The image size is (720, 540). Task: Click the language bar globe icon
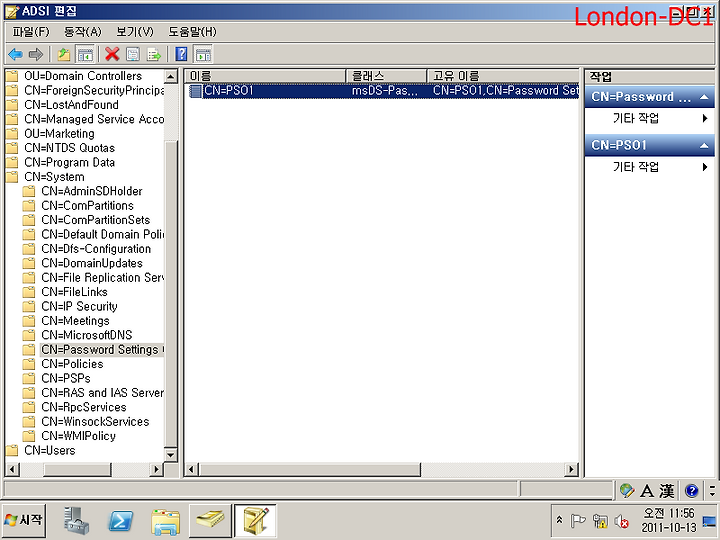coord(627,490)
